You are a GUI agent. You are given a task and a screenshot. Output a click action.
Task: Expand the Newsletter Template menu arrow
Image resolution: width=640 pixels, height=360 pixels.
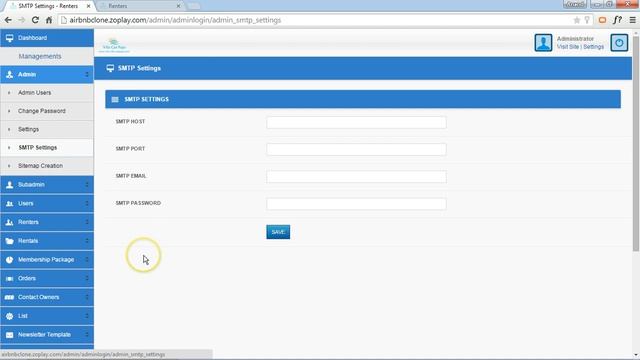pyautogui.click(x=87, y=335)
